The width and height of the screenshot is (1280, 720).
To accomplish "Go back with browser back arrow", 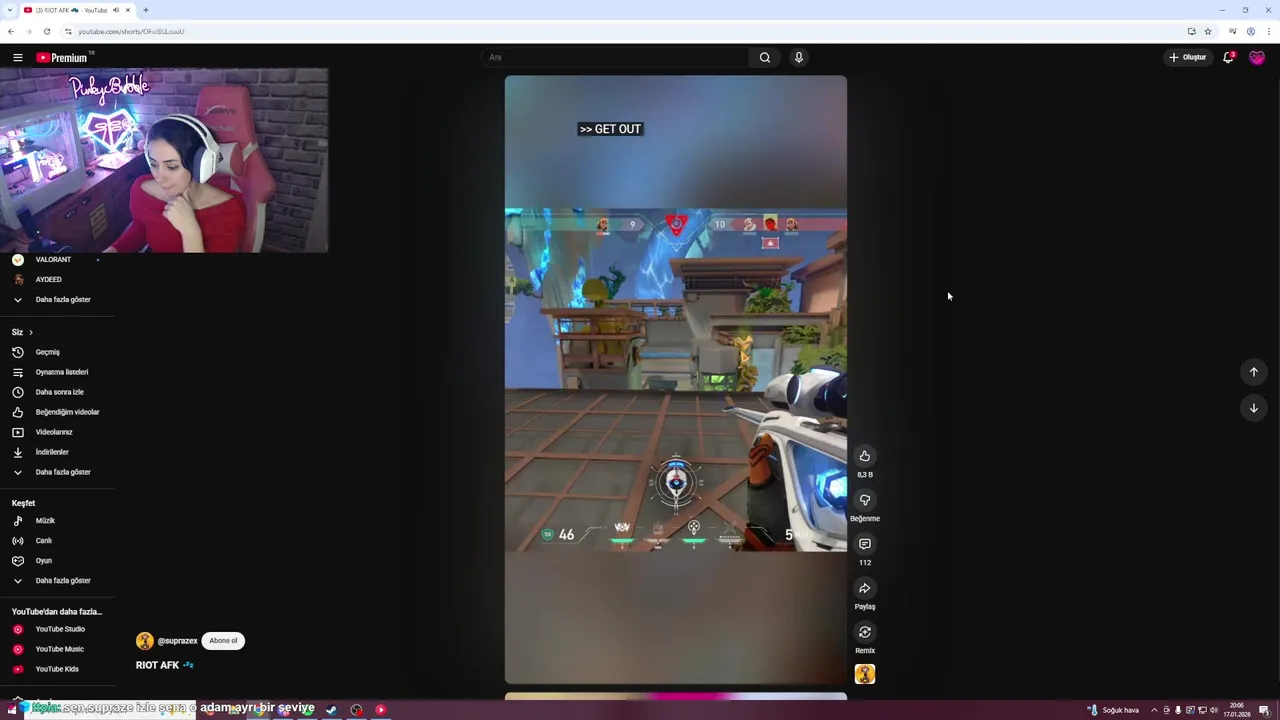I will coord(11,32).
